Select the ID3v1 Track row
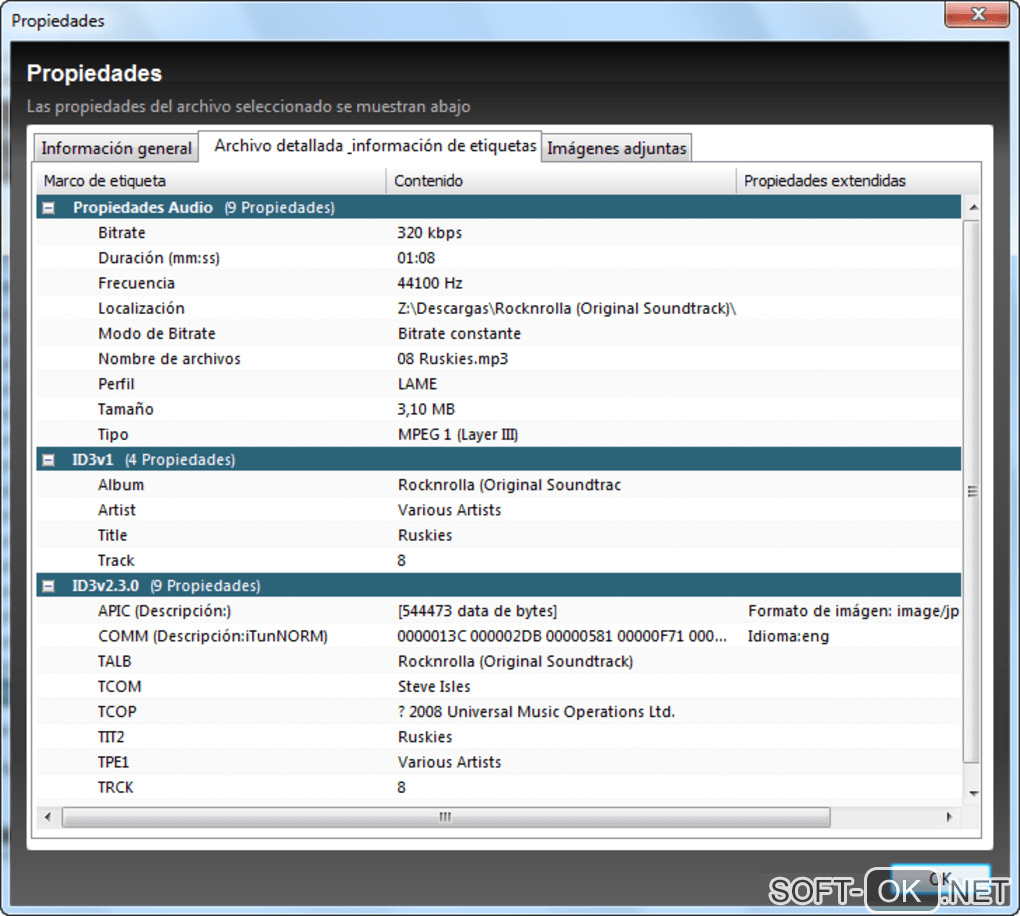The height and width of the screenshot is (916, 1020). pos(498,561)
